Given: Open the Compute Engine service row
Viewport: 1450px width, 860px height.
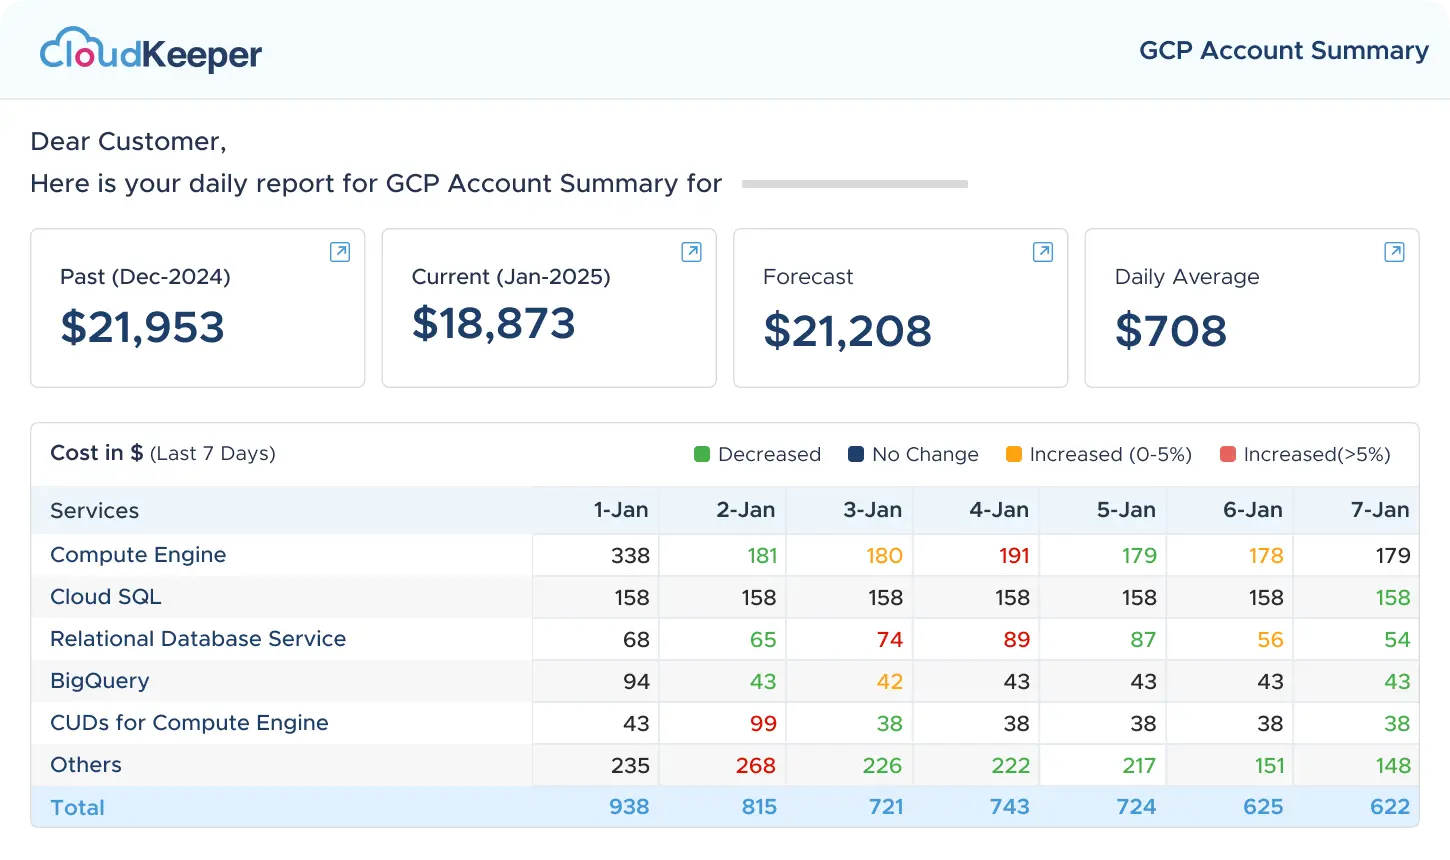Looking at the screenshot, I should point(138,555).
